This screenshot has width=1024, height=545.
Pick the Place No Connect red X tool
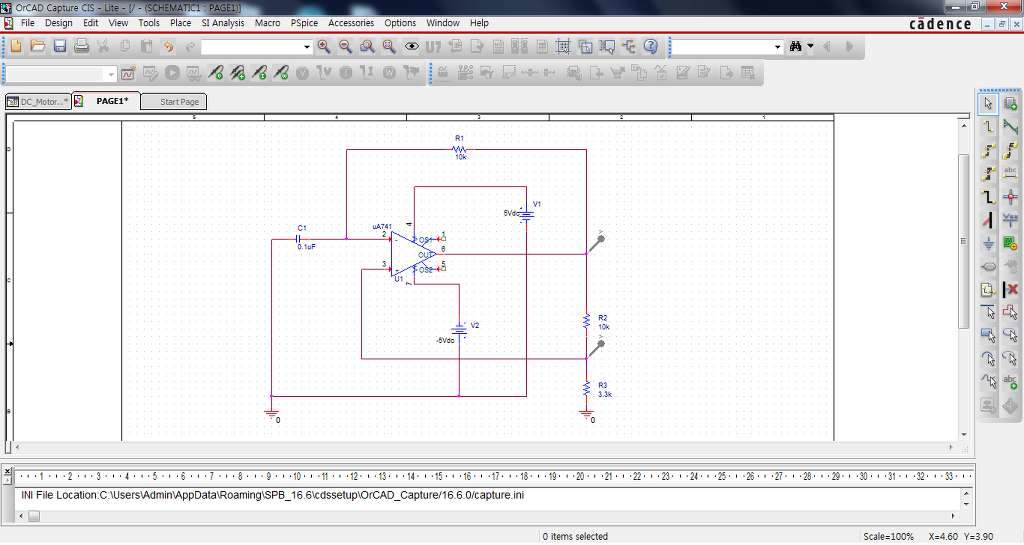click(x=1010, y=289)
